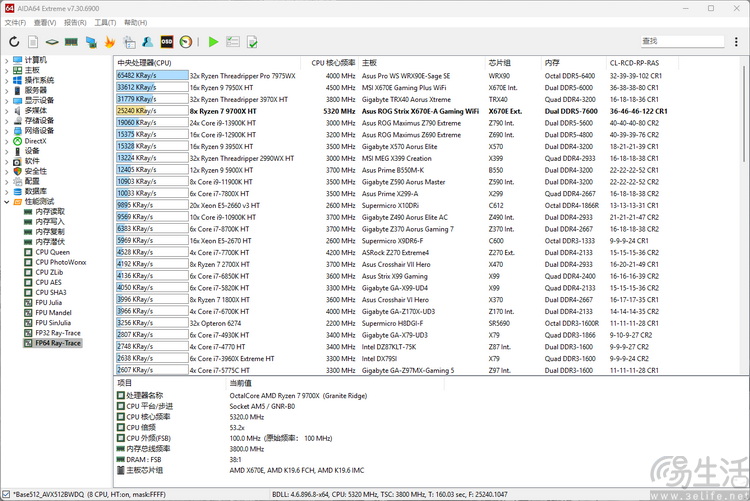Toggle the status bar checkbox at bottom-left
This screenshot has width=750, height=501.
pos(6,494)
